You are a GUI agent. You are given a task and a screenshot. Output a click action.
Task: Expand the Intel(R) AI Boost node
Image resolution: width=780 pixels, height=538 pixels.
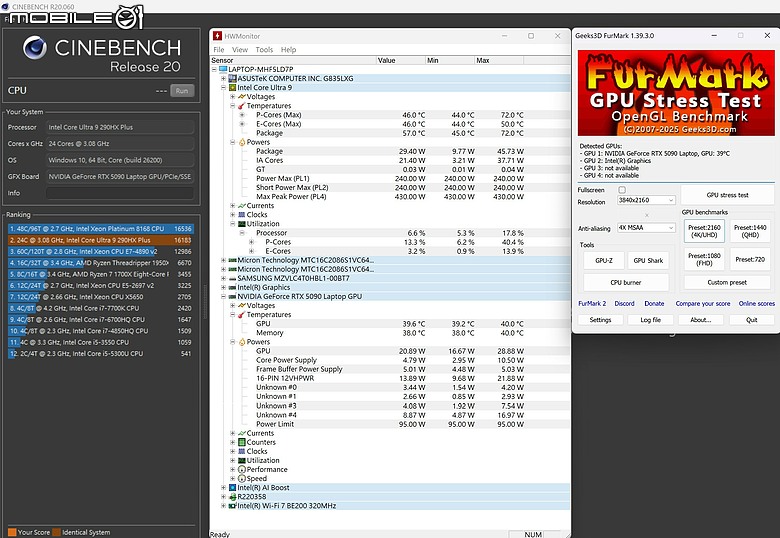coord(223,488)
